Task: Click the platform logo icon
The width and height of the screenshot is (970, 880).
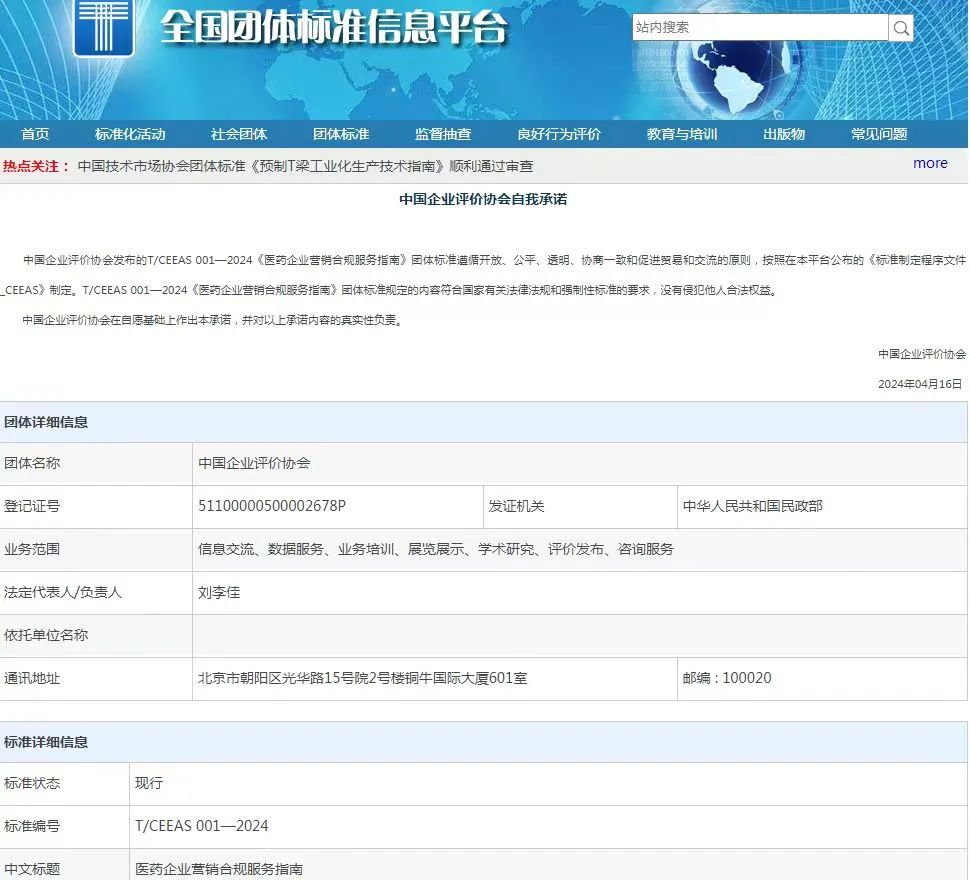Action: pyautogui.click(x=103, y=27)
